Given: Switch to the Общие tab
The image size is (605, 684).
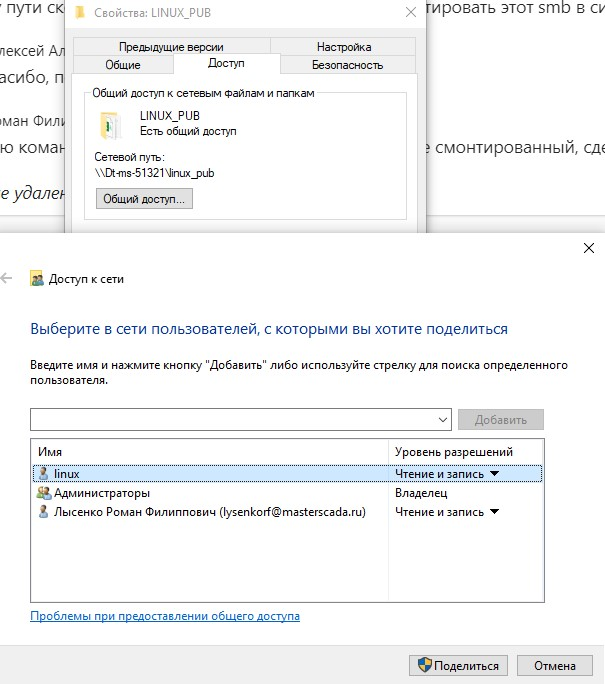Looking at the screenshot, I should point(123,65).
